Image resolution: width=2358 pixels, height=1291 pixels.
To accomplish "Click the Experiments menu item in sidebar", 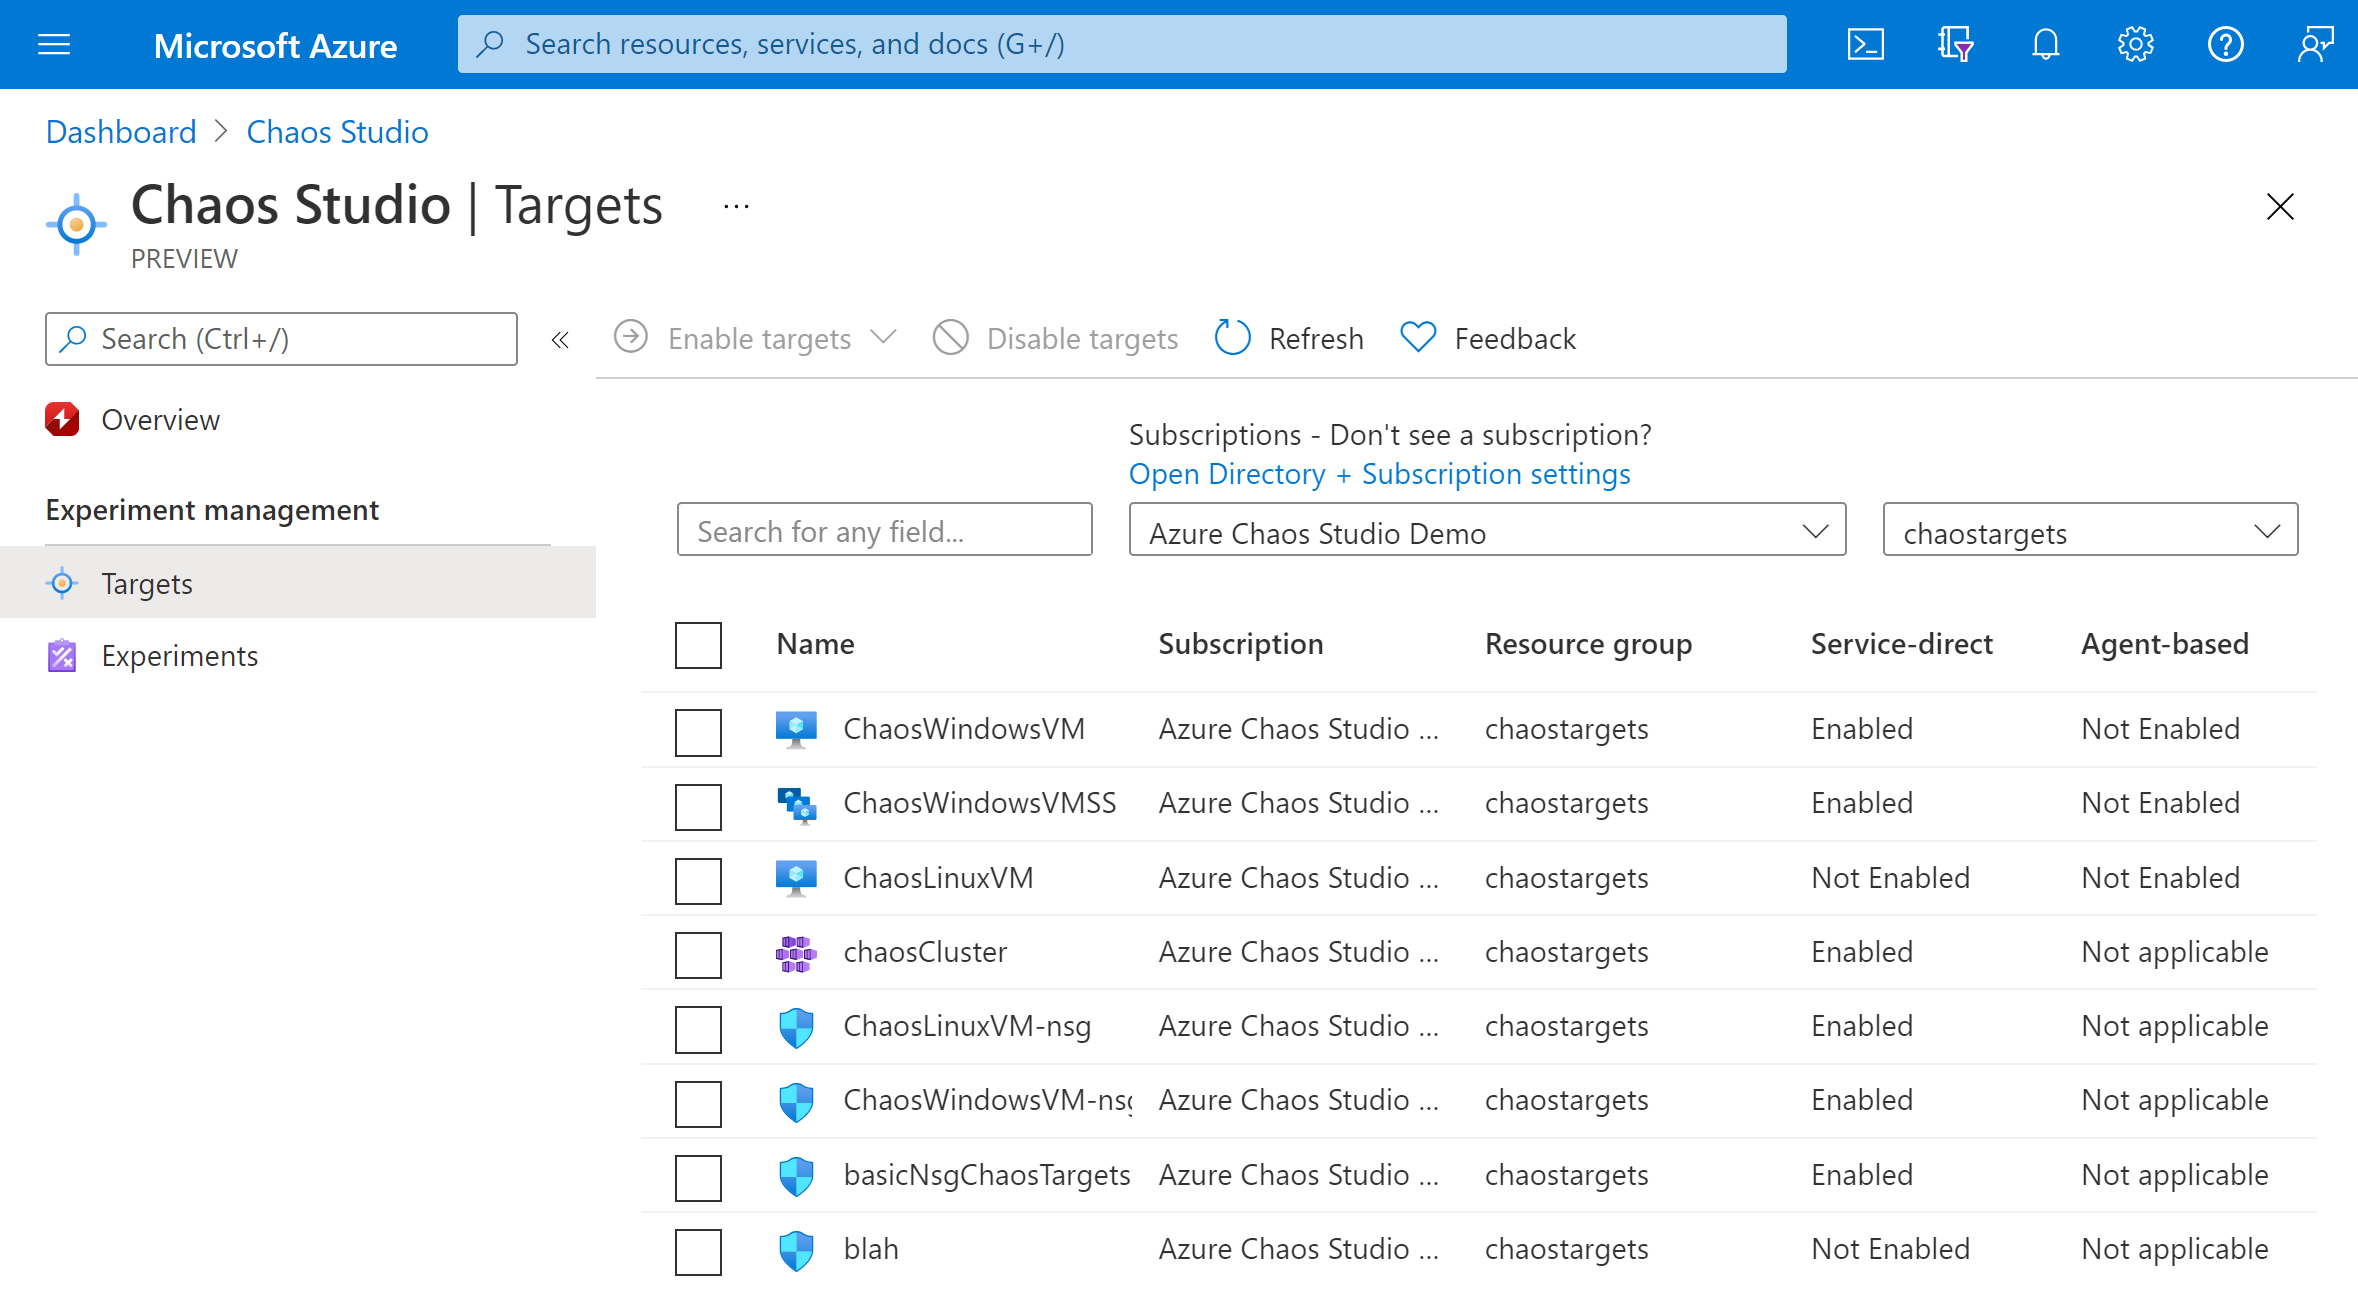I will tap(180, 653).
